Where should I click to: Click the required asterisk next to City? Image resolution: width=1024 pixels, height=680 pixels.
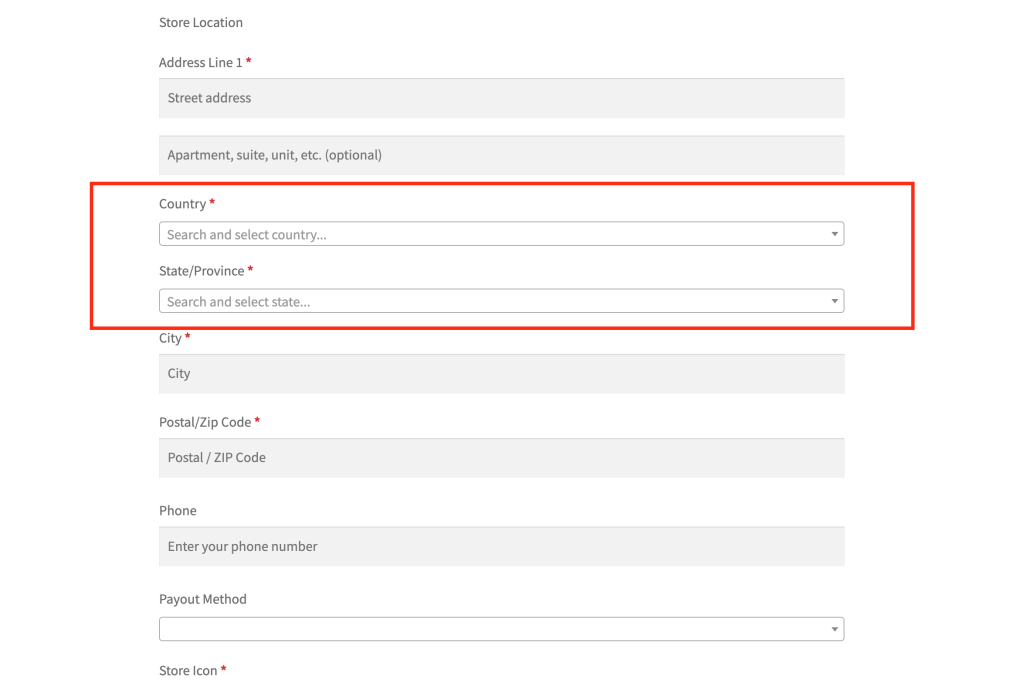click(x=190, y=338)
